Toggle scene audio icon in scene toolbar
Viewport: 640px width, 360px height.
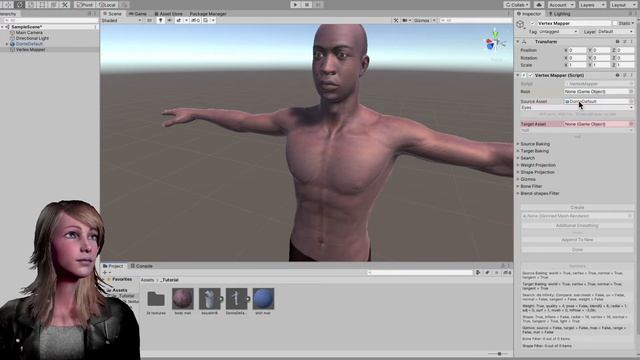coord(169,20)
